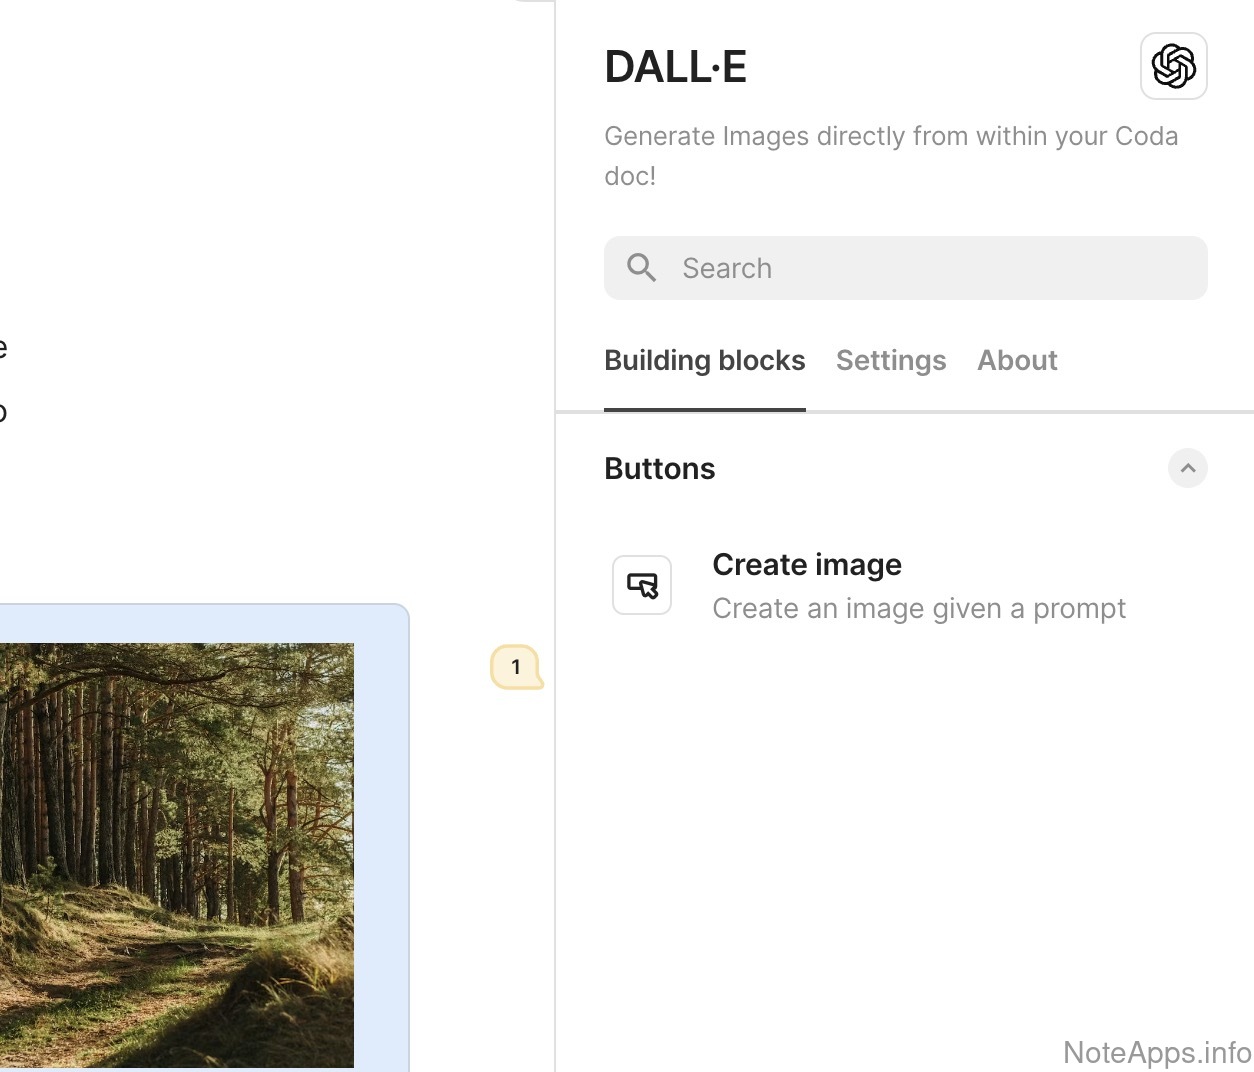Viewport: 1254px width, 1072px height.
Task: Collapse the Buttons section with chevron
Action: (1187, 468)
